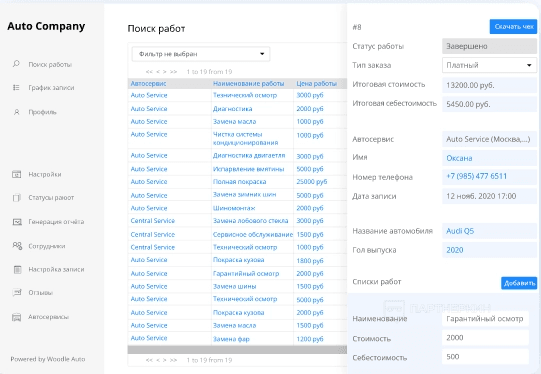Sort by Наименование работы column header
This screenshot has height=374, width=541.
(x=248, y=83)
